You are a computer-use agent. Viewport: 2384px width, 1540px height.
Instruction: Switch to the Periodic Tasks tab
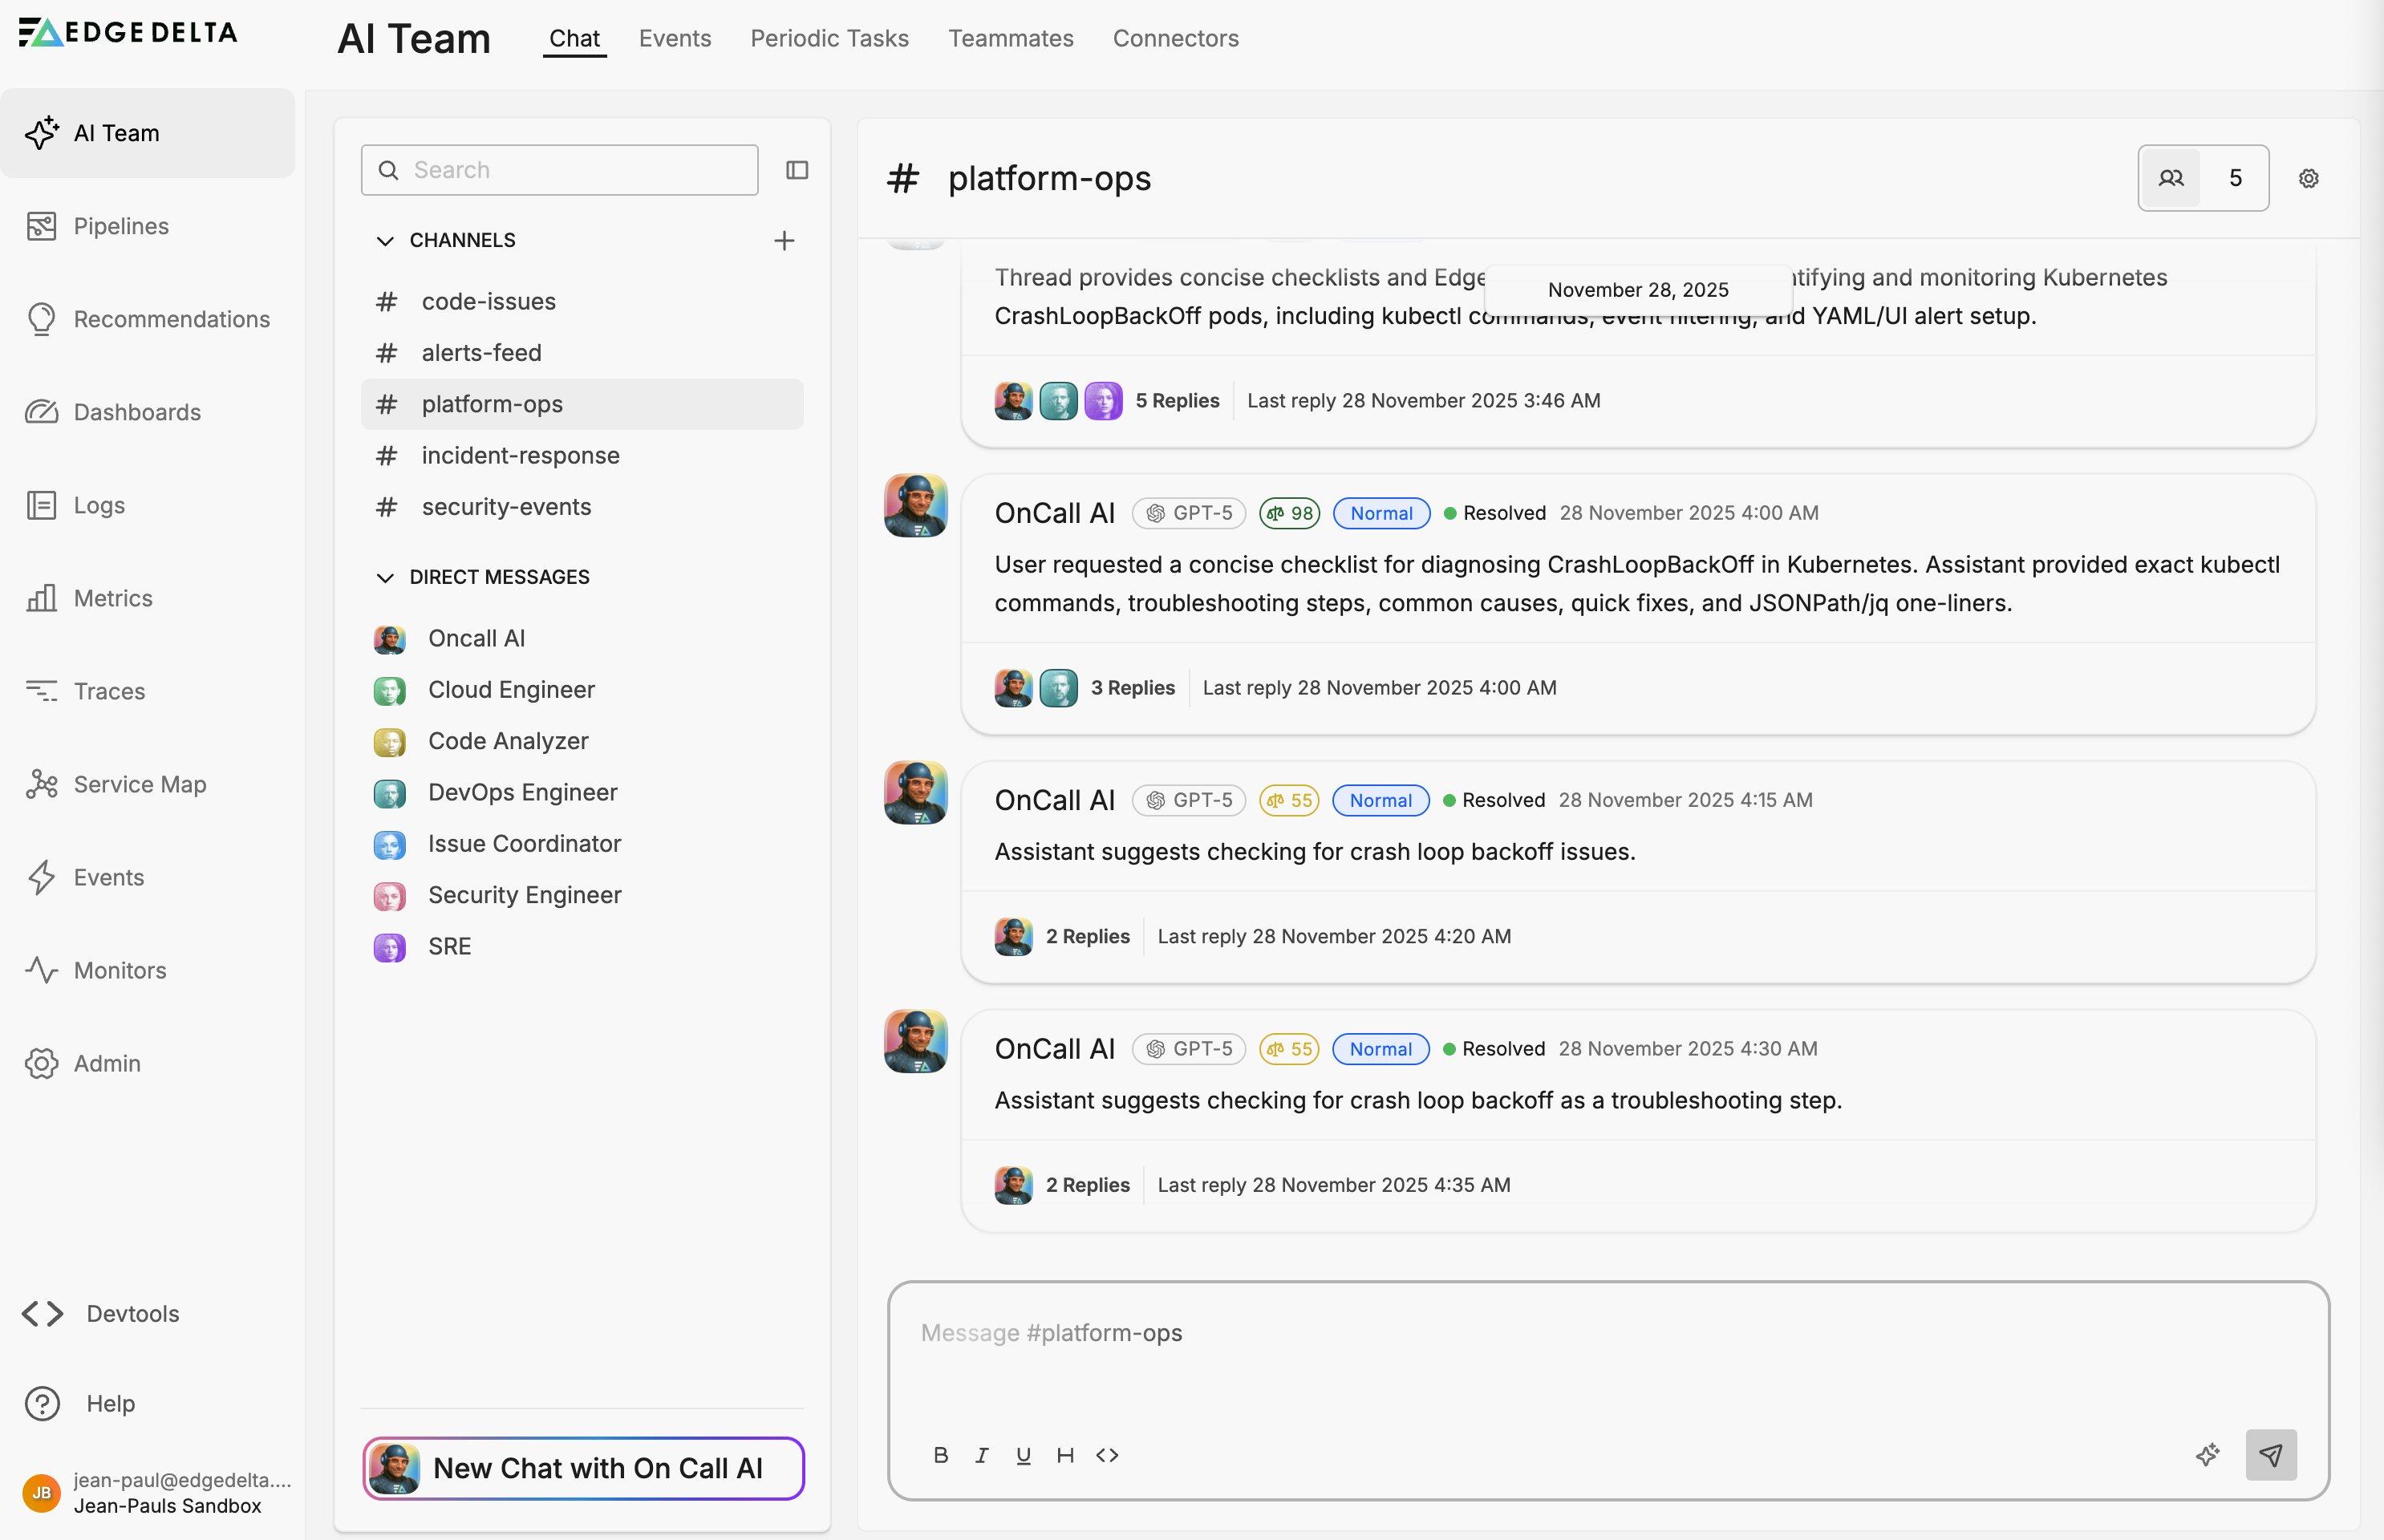829,38
